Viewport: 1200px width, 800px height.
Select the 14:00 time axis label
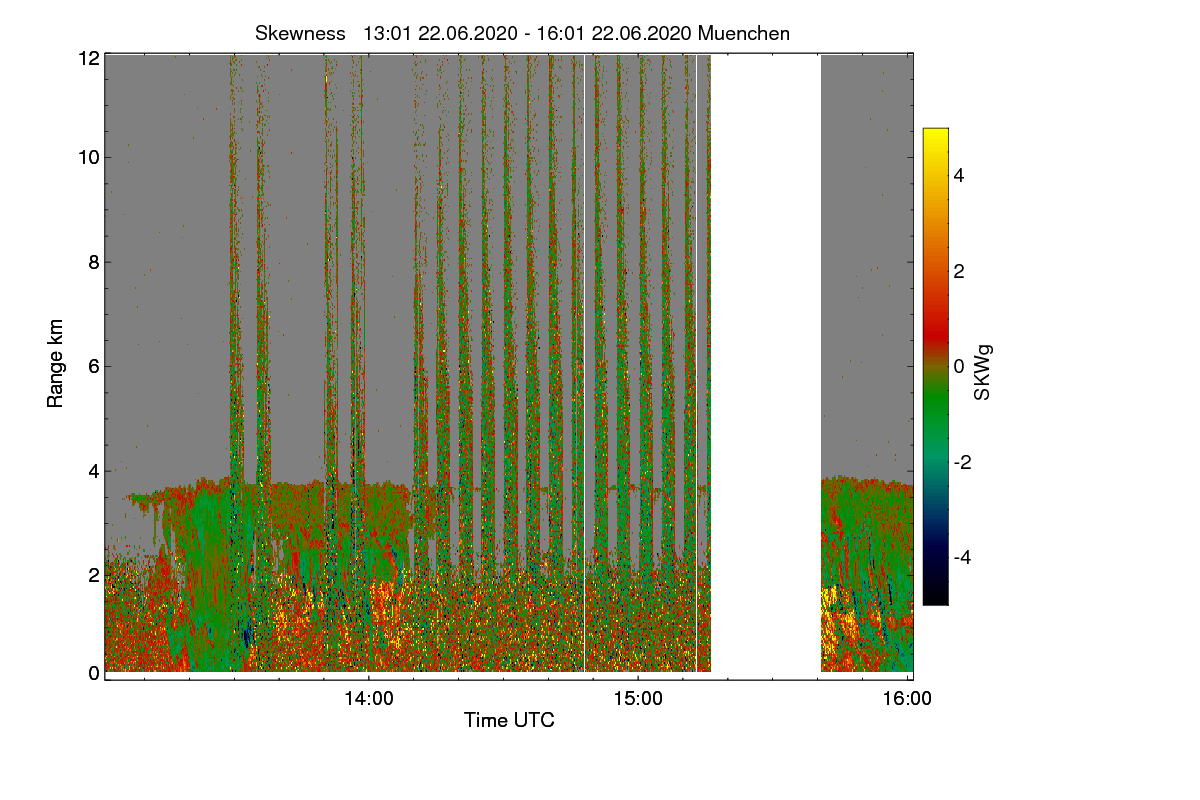pos(369,699)
